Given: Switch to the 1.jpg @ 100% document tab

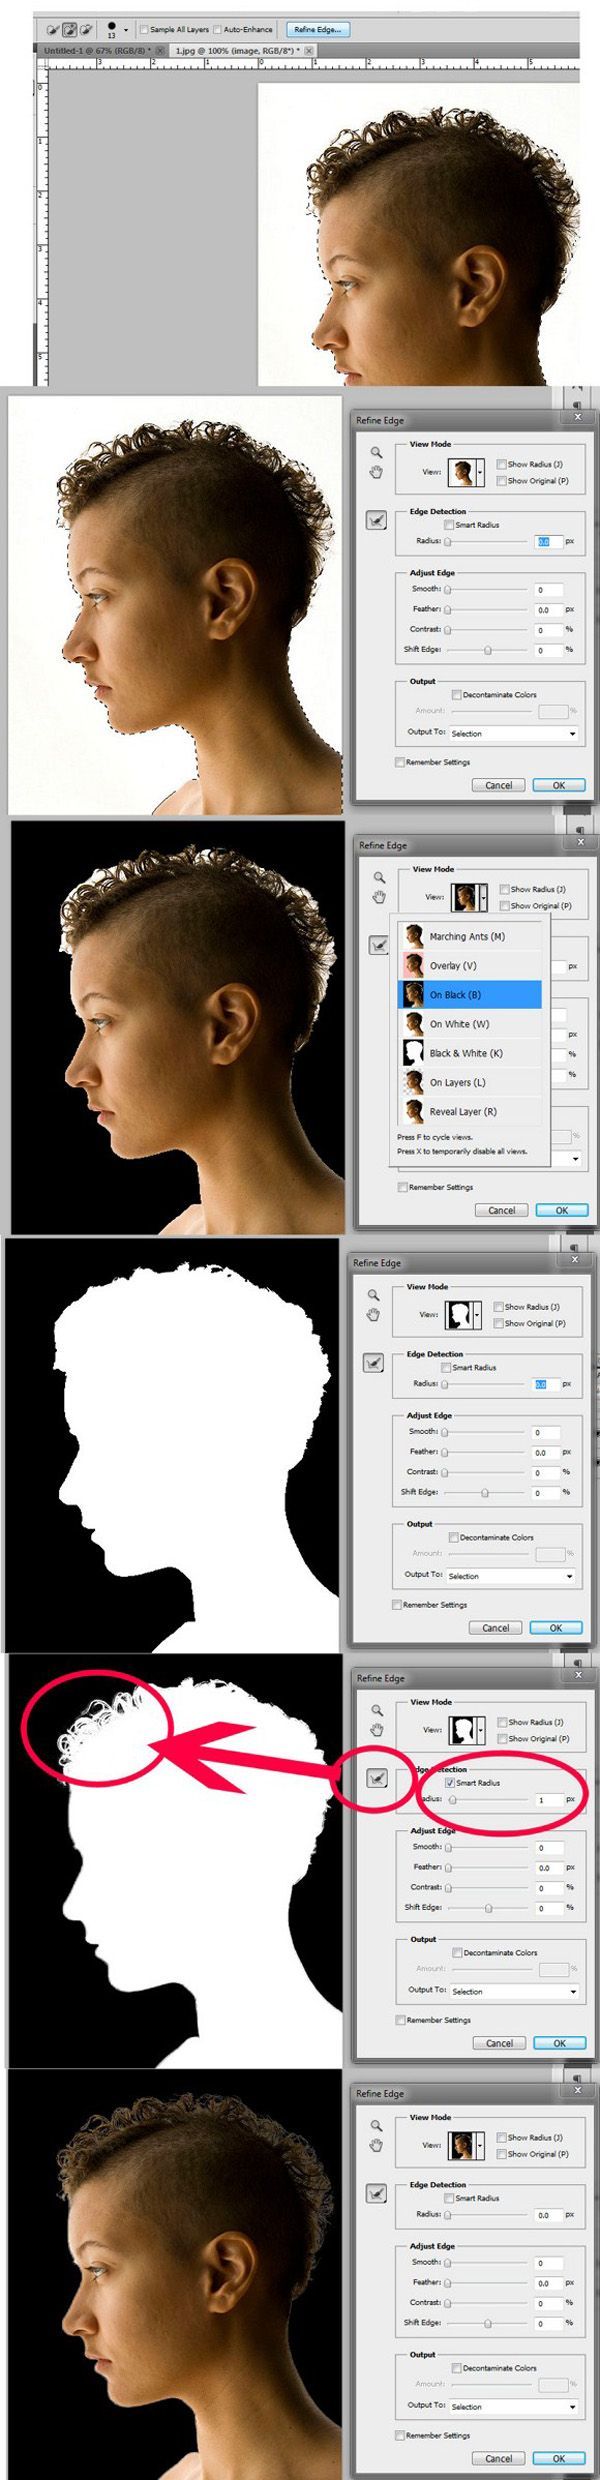Looking at the screenshot, I should tap(236, 50).
